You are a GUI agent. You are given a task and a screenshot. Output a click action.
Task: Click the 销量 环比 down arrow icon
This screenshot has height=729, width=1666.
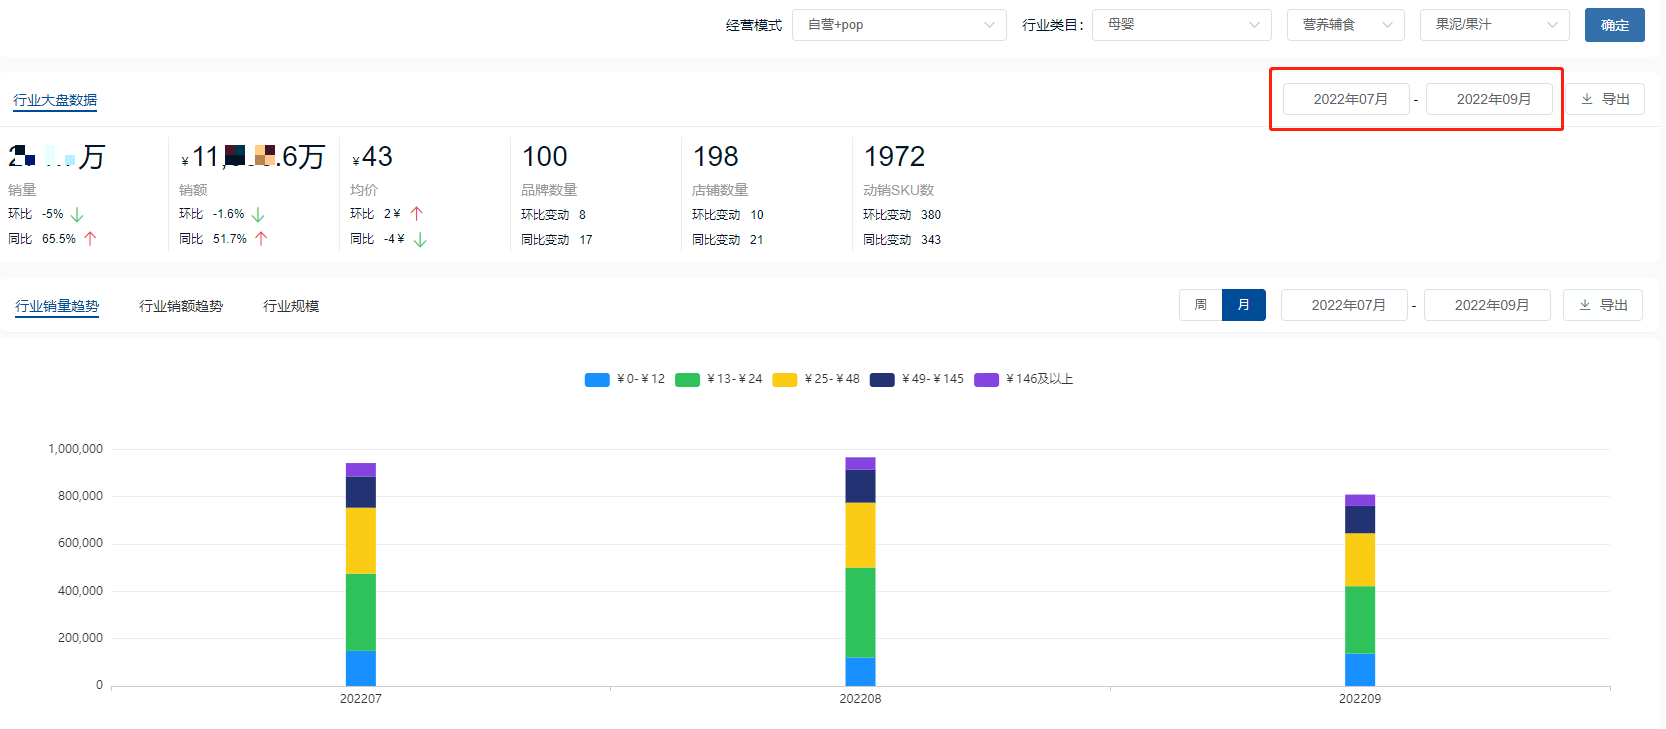[x=77, y=215]
